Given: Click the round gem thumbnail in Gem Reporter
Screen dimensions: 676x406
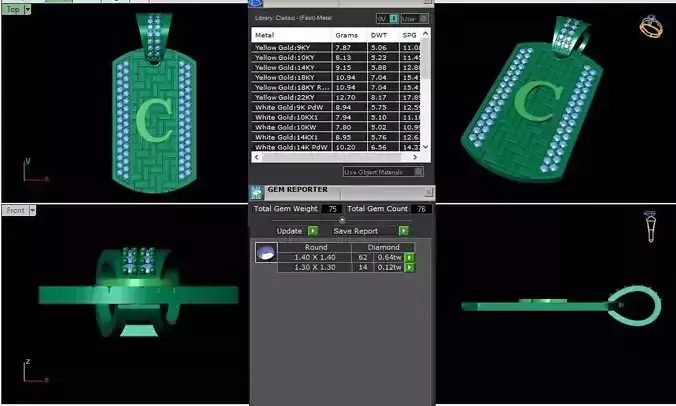Looking at the screenshot, I should pos(266,253).
